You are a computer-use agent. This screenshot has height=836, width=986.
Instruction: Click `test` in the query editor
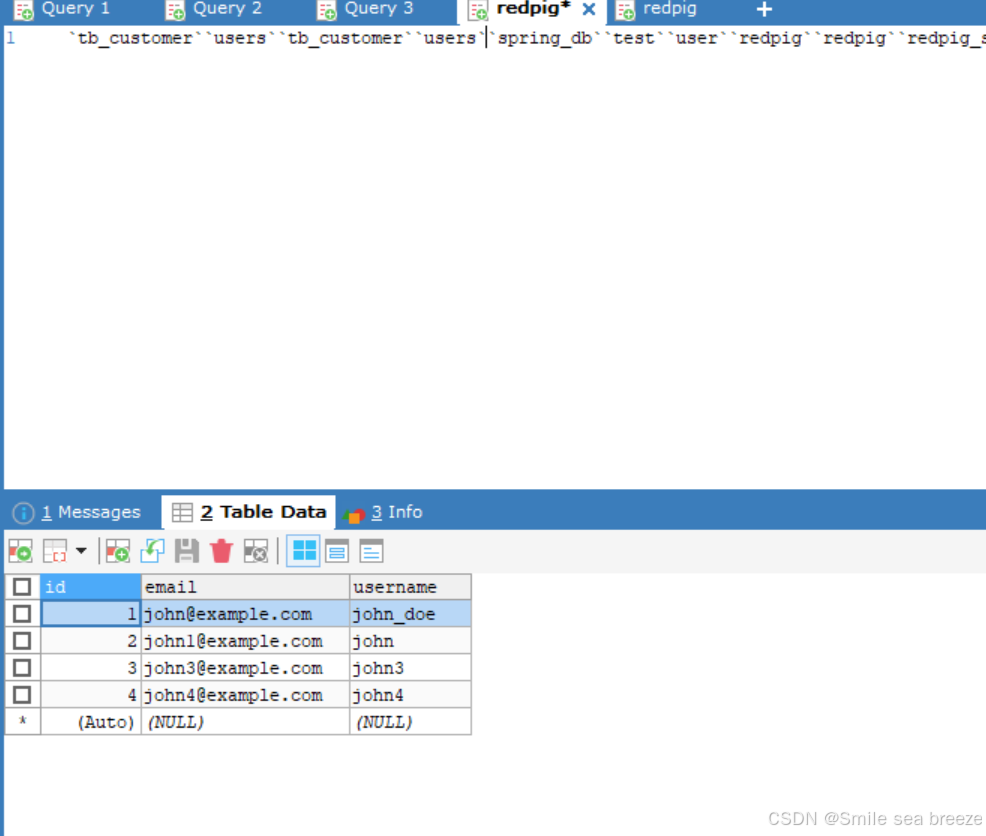(x=633, y=38)
